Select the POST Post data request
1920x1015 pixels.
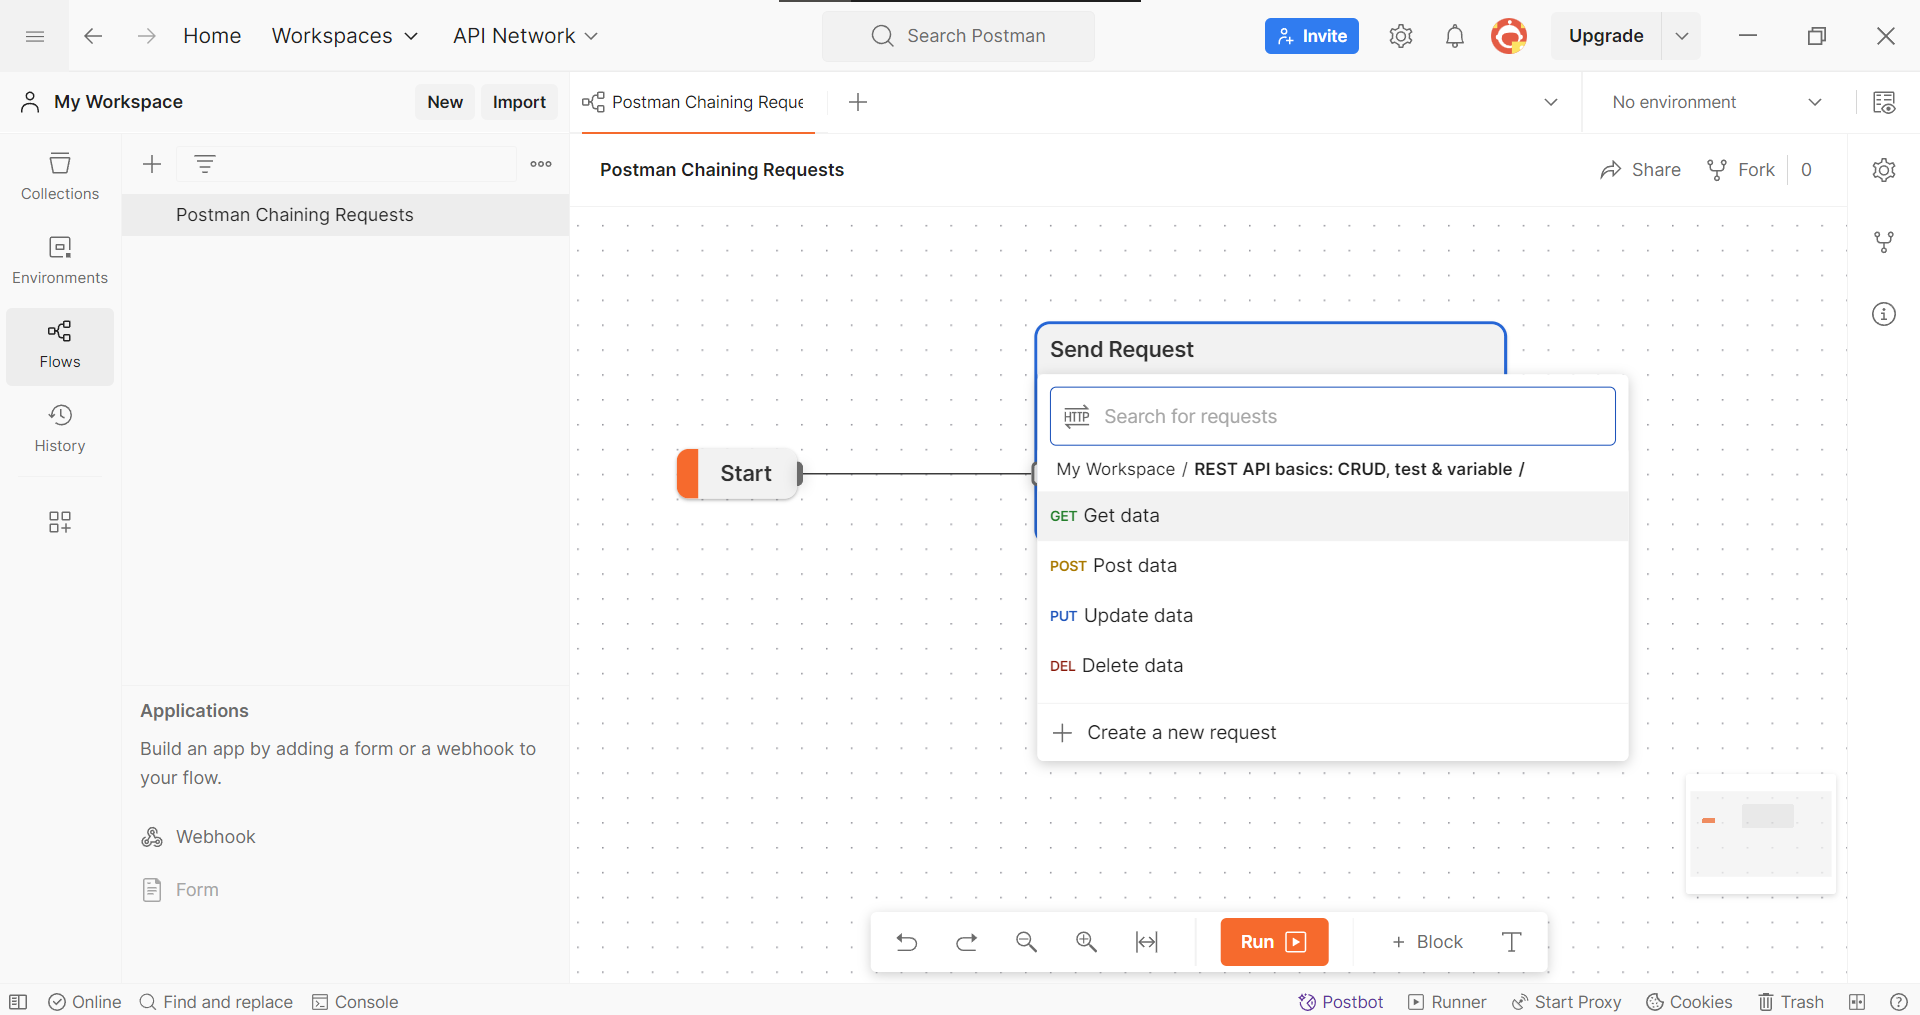click(x=1333, y=566)
